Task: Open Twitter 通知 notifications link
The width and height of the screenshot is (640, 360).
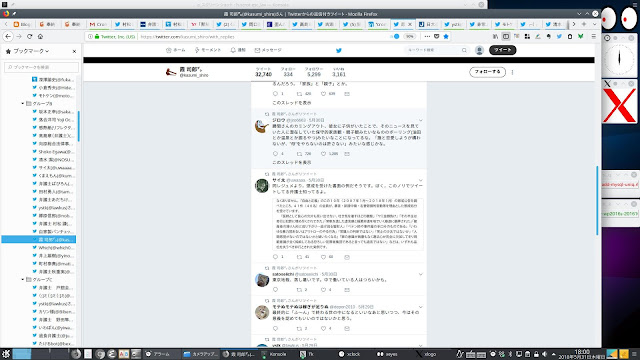Action: click(x=238, y=50)
